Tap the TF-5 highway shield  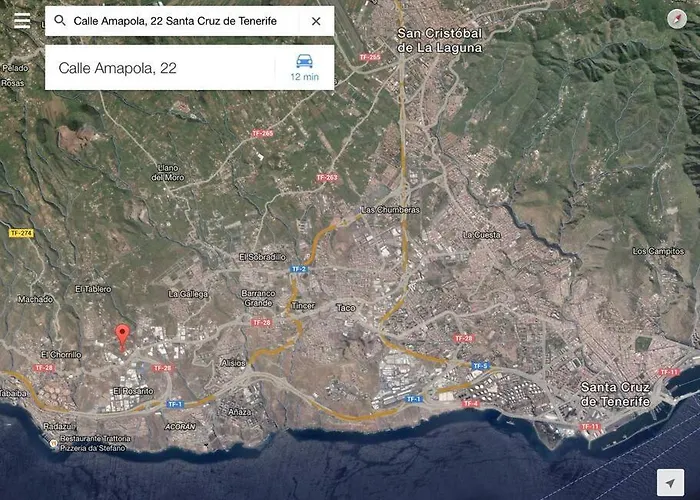coord(479,366)
